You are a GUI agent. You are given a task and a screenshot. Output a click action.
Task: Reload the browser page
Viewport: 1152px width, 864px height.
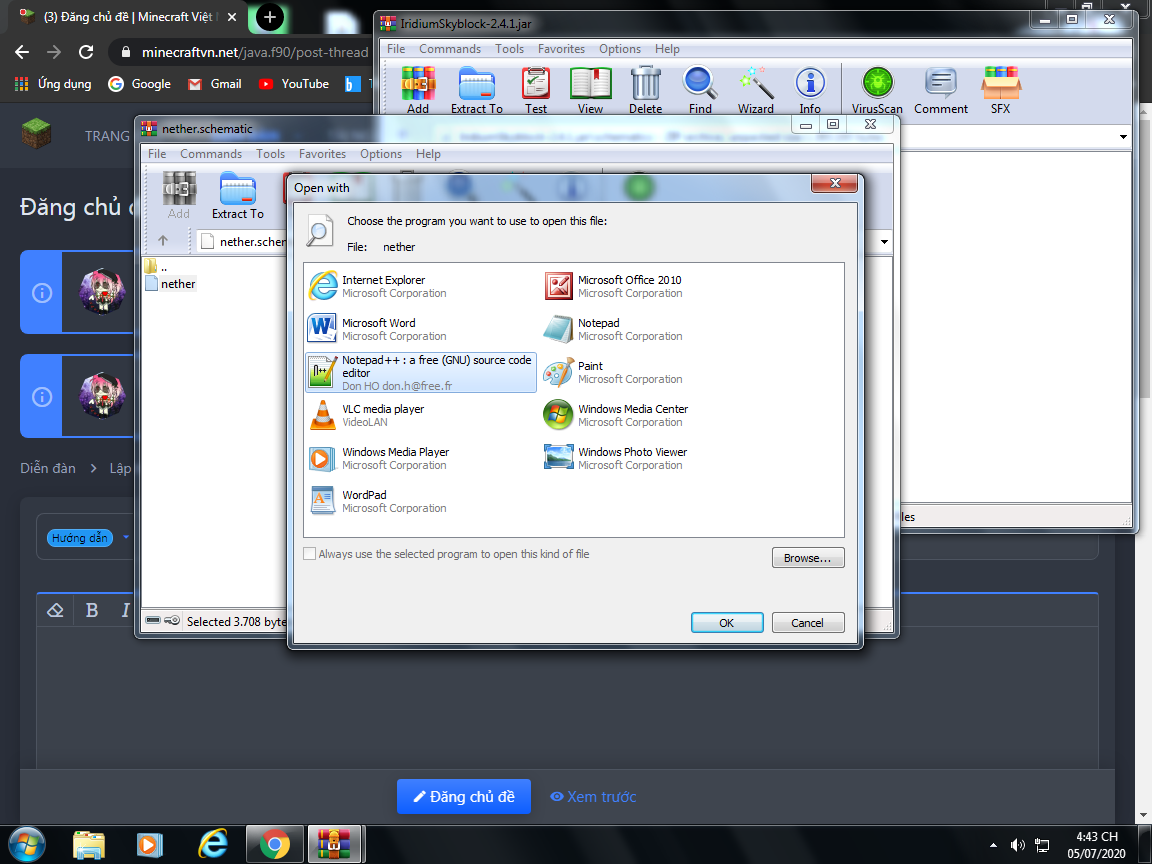[x=86, y=52]
